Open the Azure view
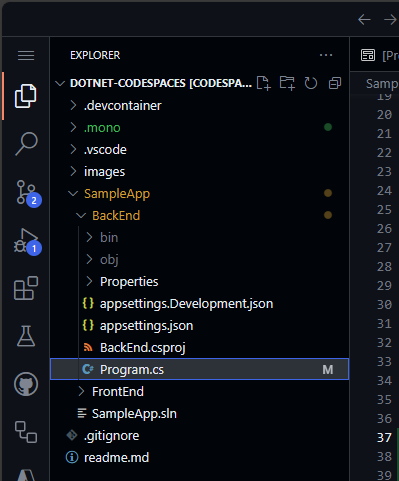The width and height of the screenshot is (399, 481). click(26, 475)
